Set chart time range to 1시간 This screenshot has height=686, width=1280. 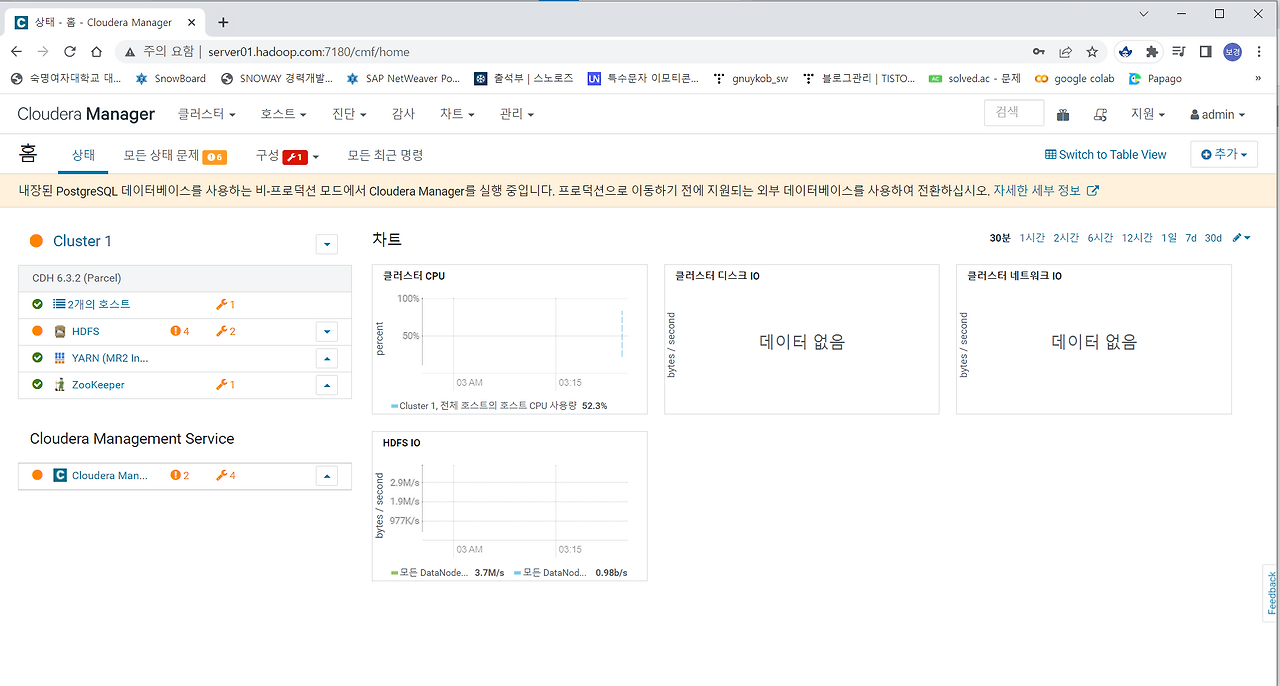[1032, 238]
